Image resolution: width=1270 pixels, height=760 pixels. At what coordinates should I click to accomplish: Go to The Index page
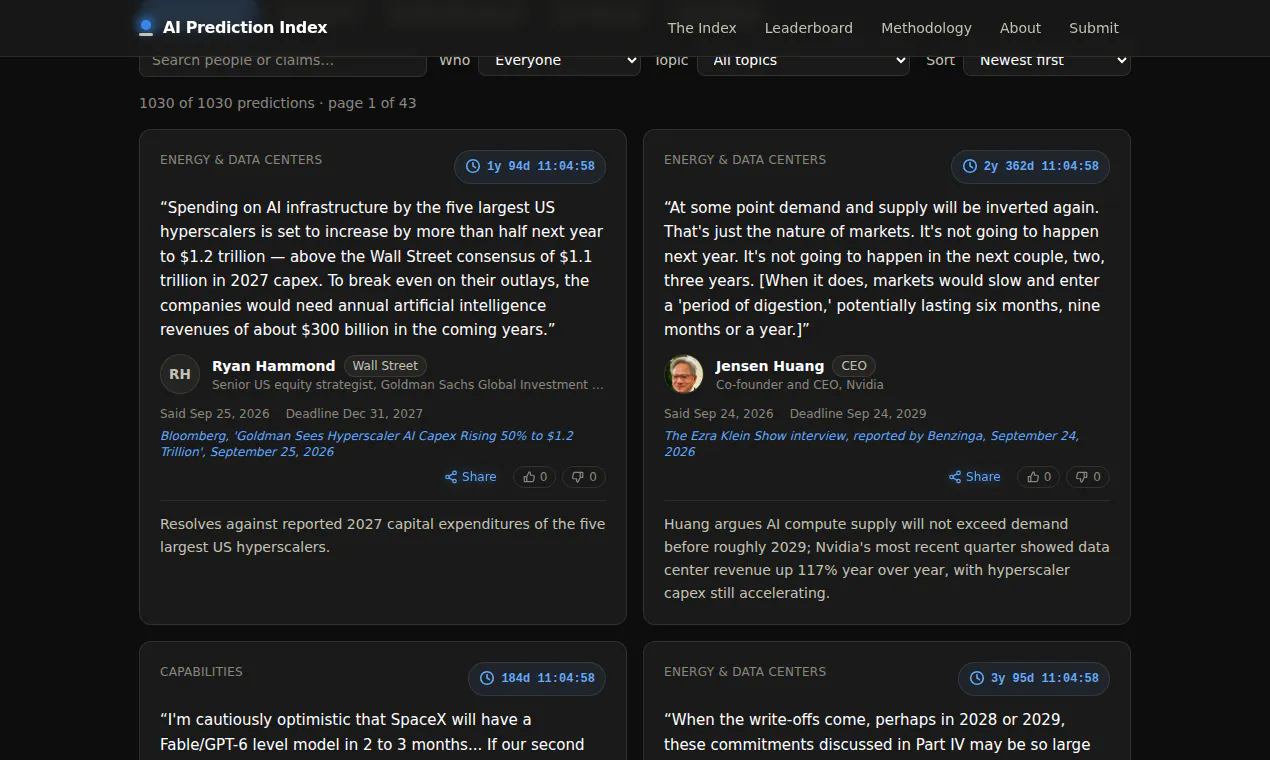tap(702, 28)
